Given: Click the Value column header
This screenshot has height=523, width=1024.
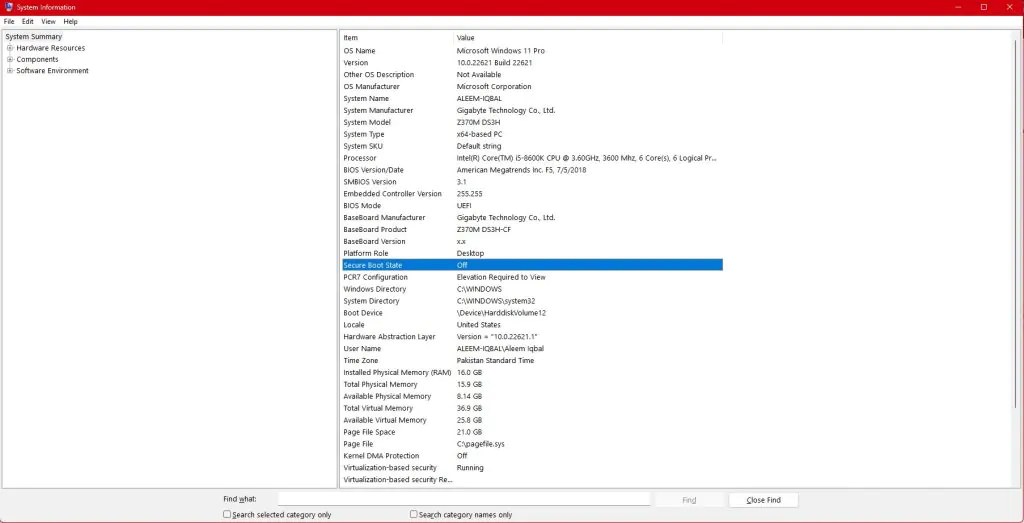Looking at the screenshot, I should [588, 38].
